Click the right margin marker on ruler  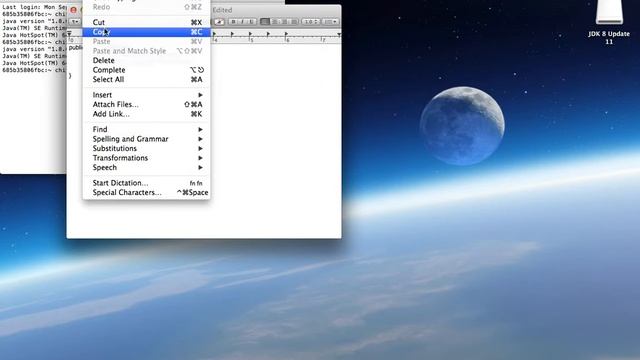(339, 35)
